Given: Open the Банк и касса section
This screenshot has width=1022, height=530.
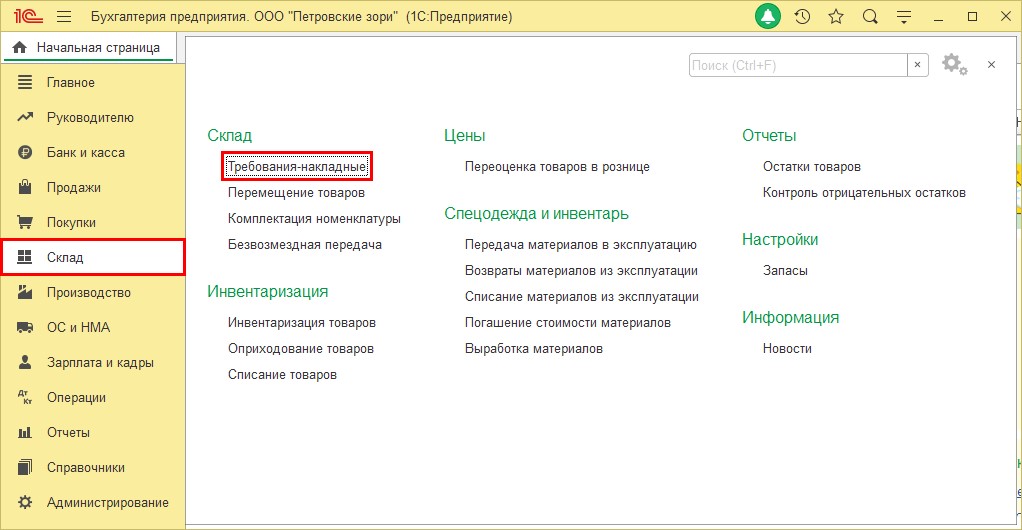Looking at the screenshot, I should coord(85,153).
